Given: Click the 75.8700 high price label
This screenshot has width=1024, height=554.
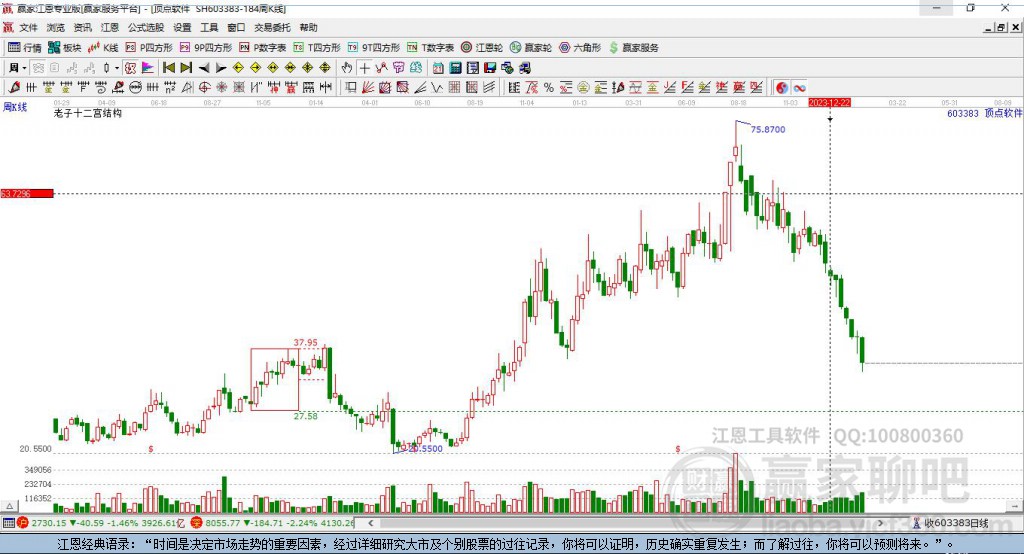Looking at the screenshot, I should click(x=768, y=129).
